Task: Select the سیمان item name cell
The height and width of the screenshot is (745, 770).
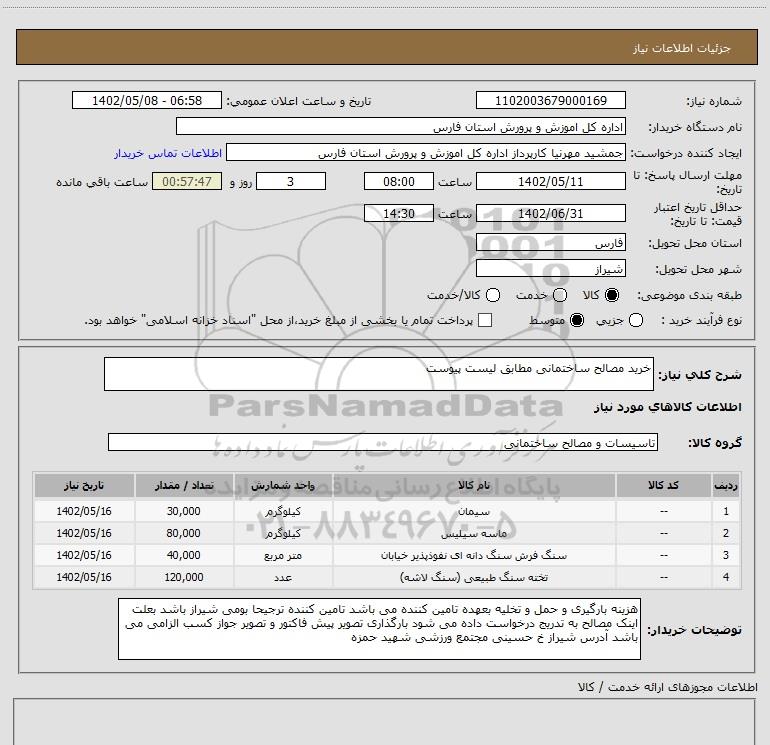Action: (x=474, y=511)
